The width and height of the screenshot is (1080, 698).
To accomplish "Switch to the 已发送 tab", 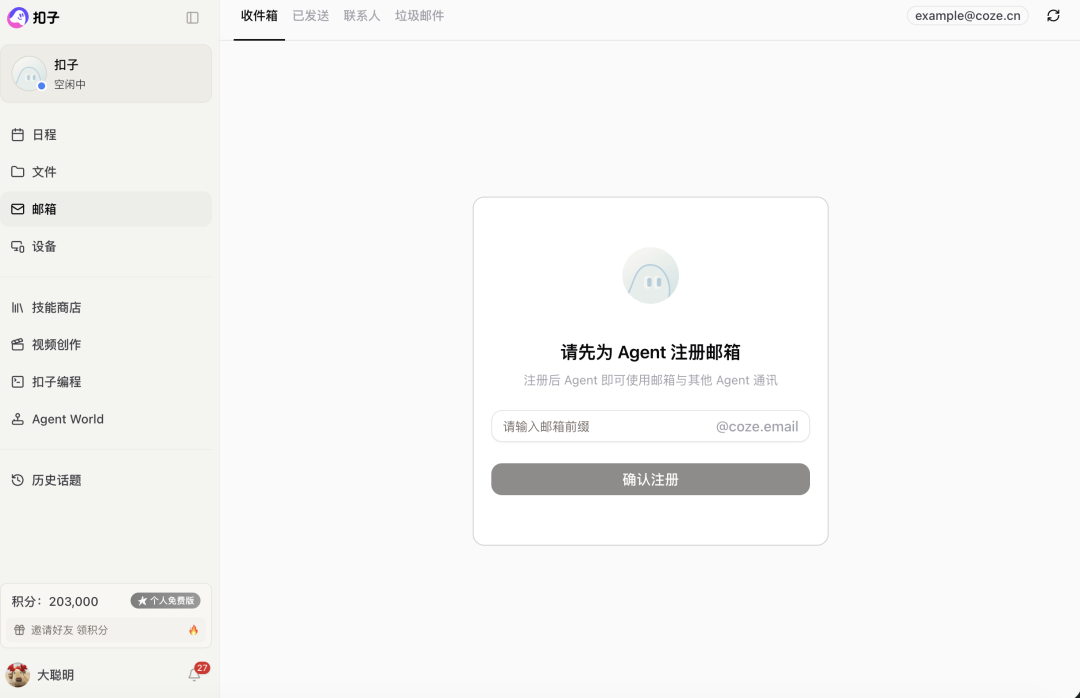I will 311,16.
